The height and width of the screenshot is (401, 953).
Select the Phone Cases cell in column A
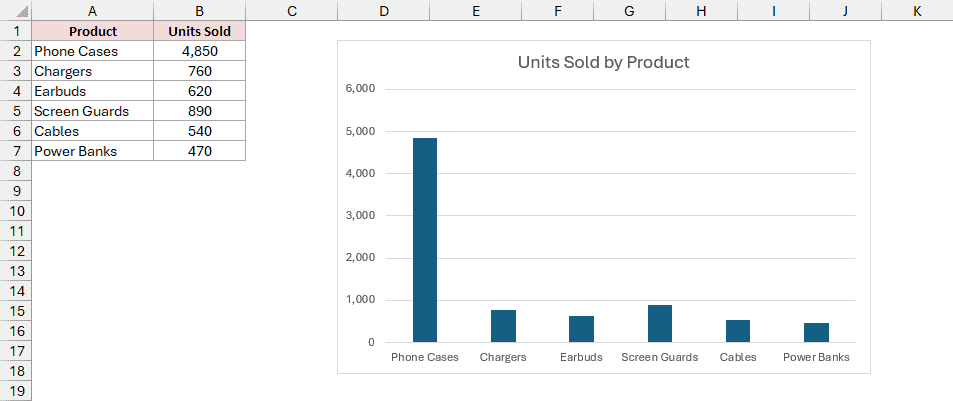pyautogui.click(x=92, y=51)
